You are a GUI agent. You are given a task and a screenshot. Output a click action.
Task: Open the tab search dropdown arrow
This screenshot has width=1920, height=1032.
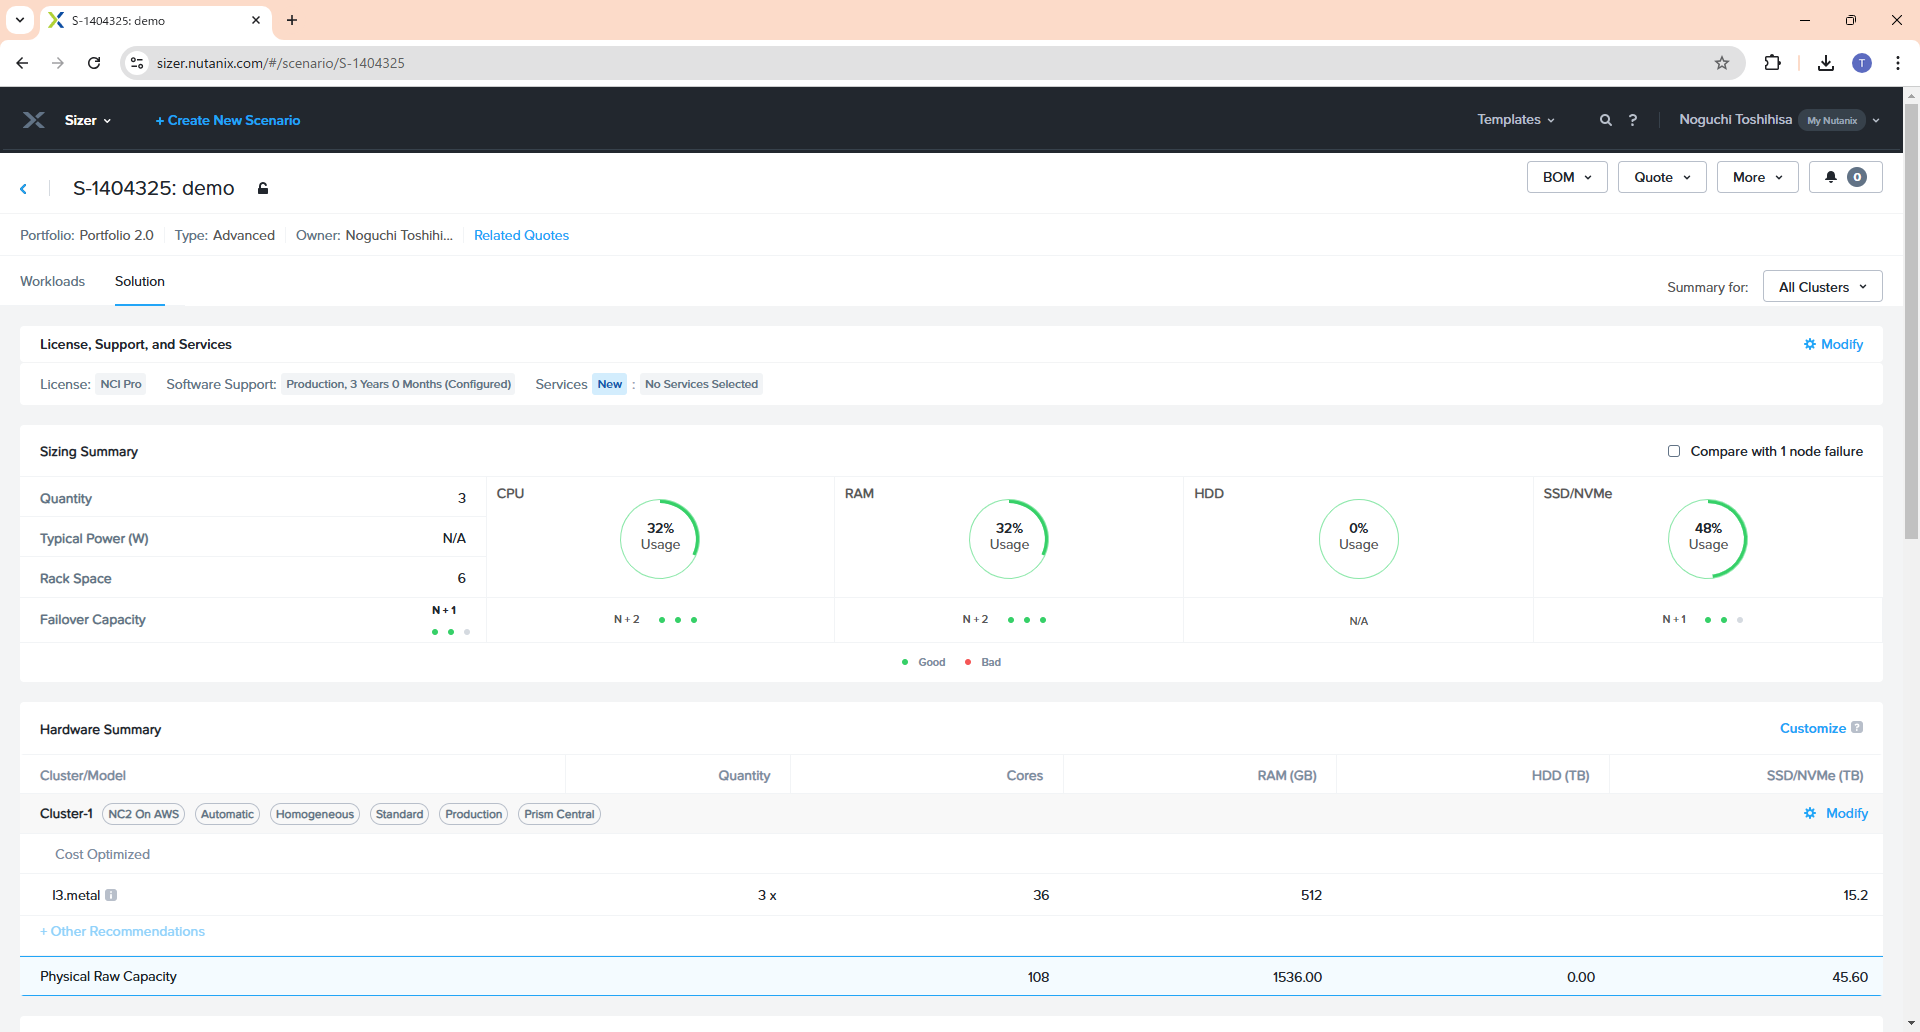pos(20,20)
